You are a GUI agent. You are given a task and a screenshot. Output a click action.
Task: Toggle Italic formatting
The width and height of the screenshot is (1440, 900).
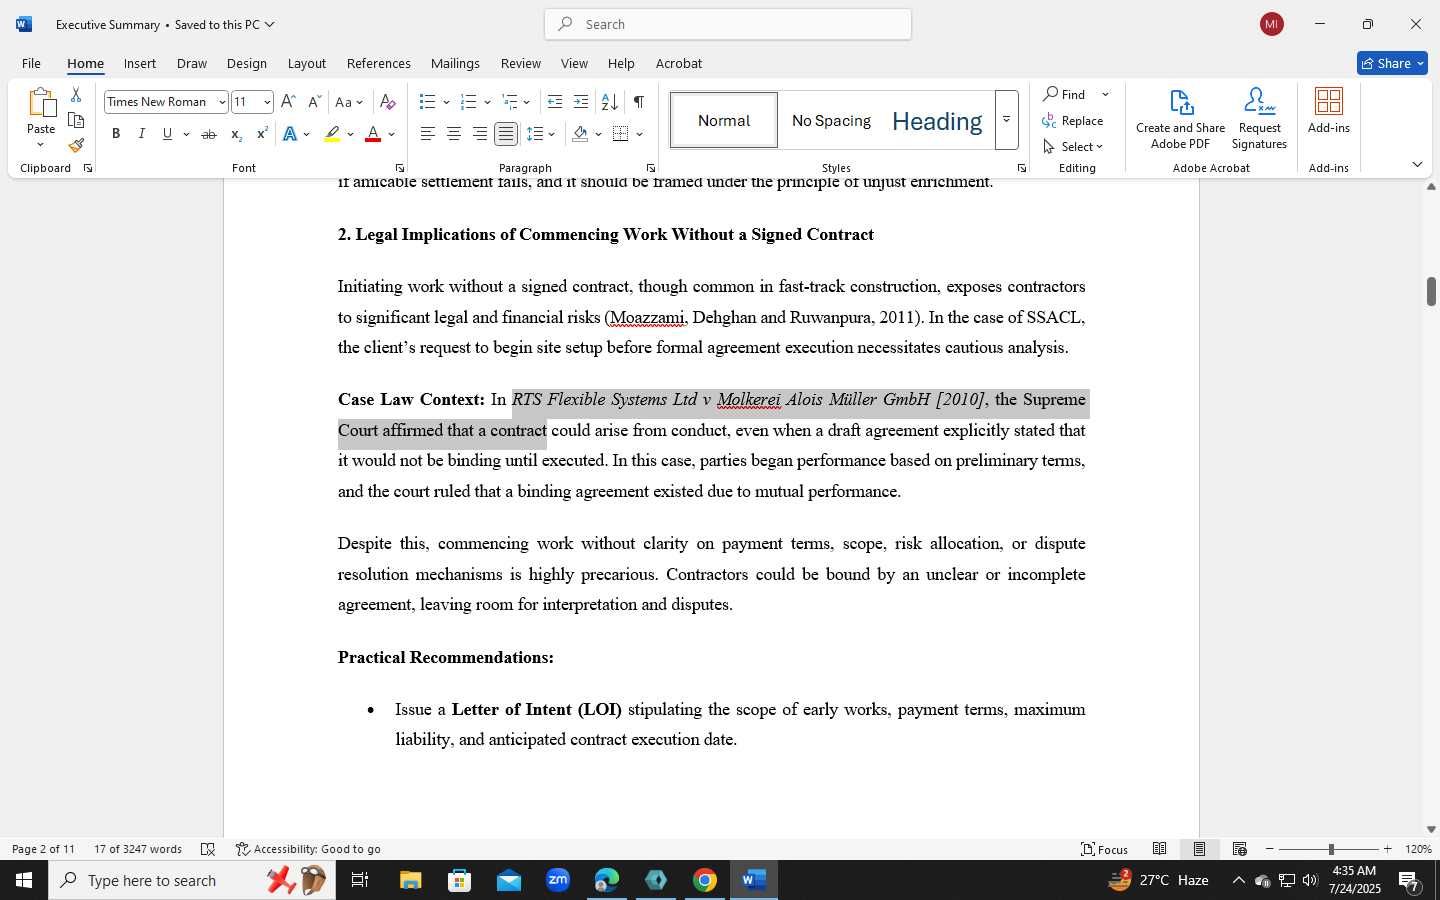coord(142,134)
